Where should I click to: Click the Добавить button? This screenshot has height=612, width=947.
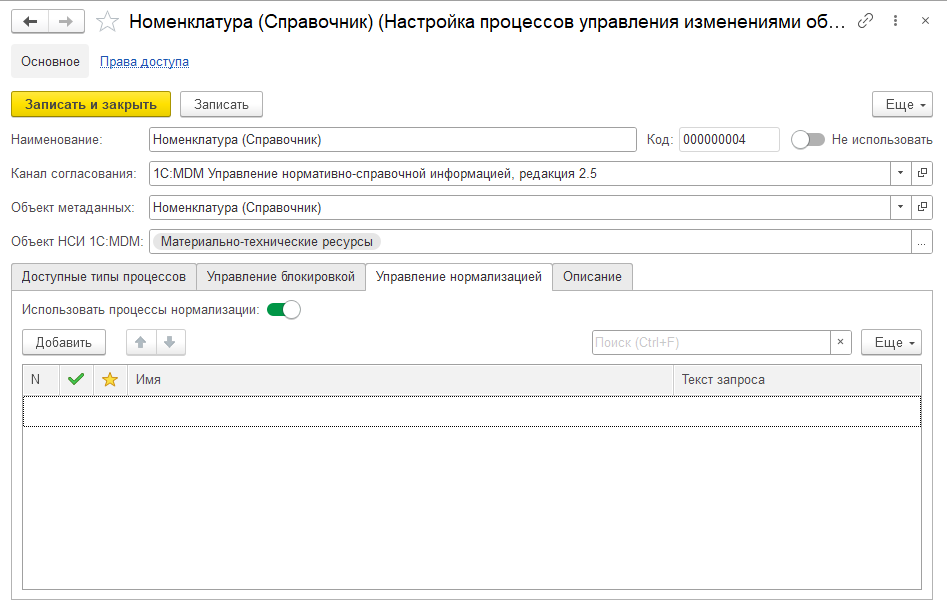[x=64, y=343]
